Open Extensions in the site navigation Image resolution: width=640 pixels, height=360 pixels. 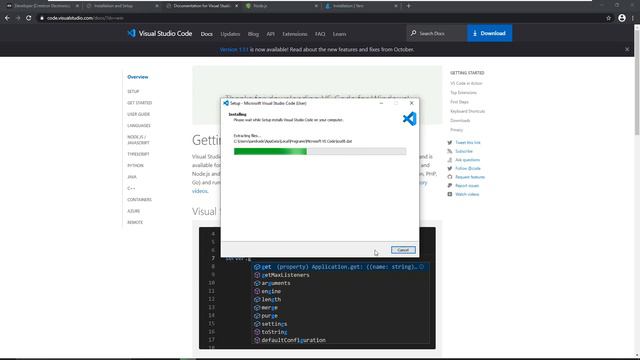pyautogui.click(x=295, y=34)
